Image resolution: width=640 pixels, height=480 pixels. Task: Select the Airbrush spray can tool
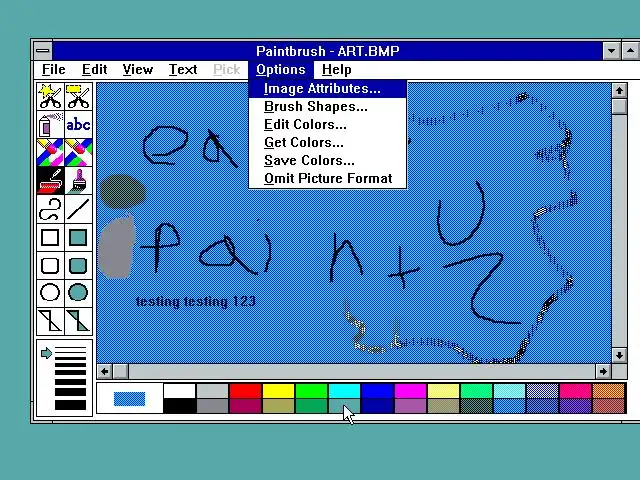point(50,124)
